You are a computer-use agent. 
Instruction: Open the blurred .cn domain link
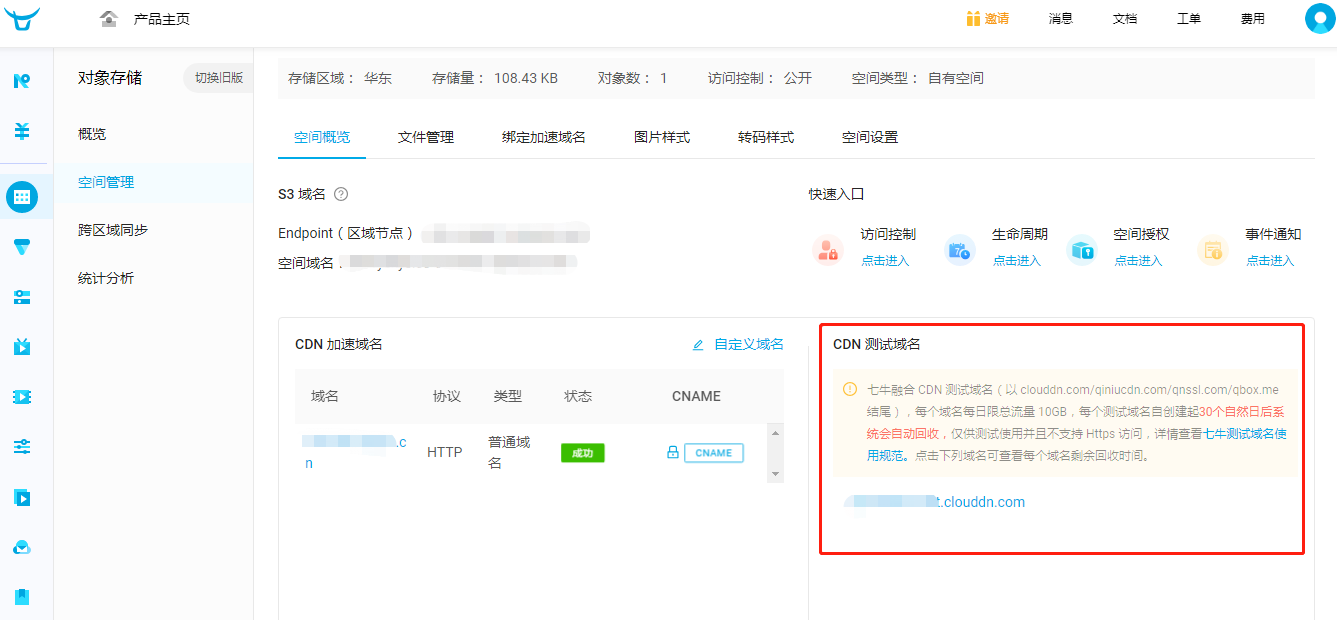(354, 452)
